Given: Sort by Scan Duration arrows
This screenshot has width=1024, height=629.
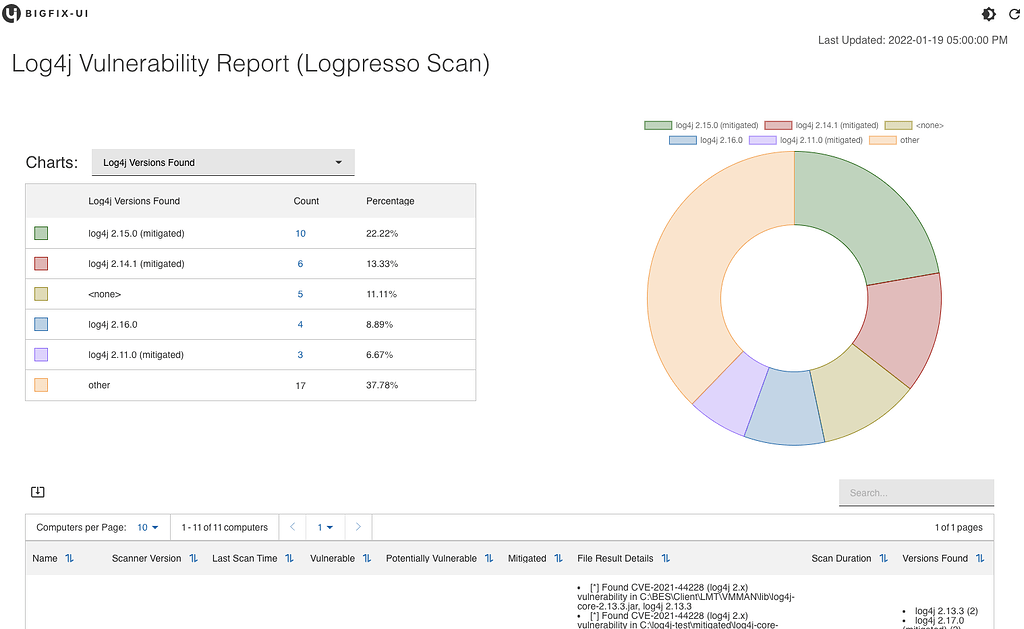Looking at the screenshot, I should click(x=884, y=558).
